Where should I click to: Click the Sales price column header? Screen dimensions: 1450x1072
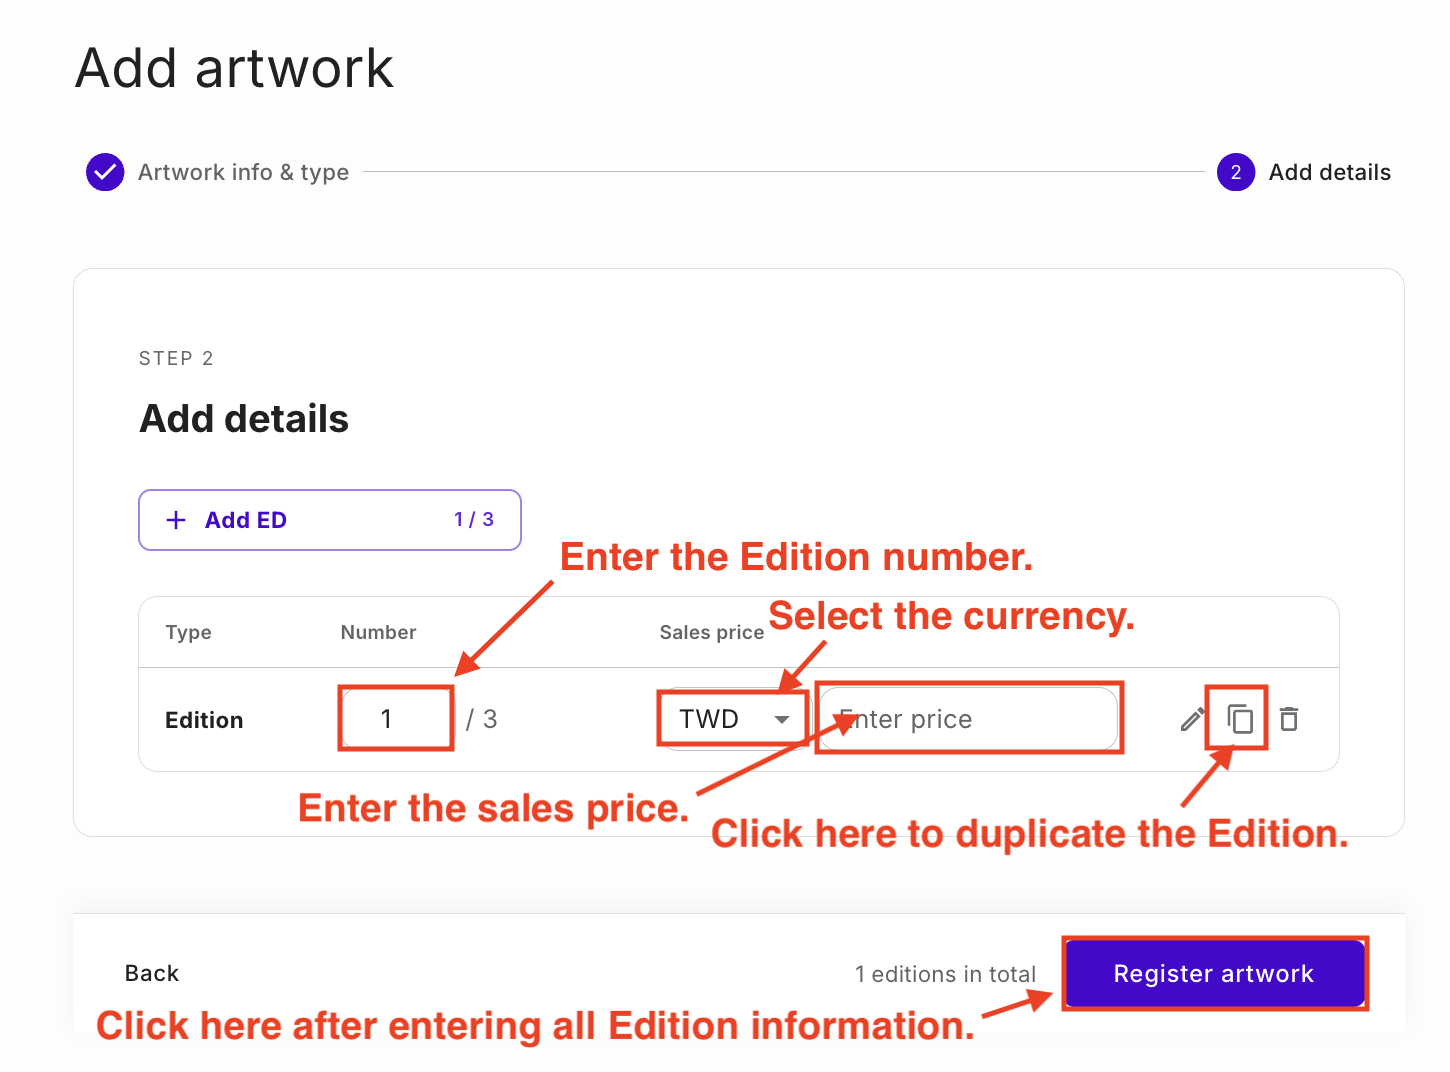click(711, 632)
